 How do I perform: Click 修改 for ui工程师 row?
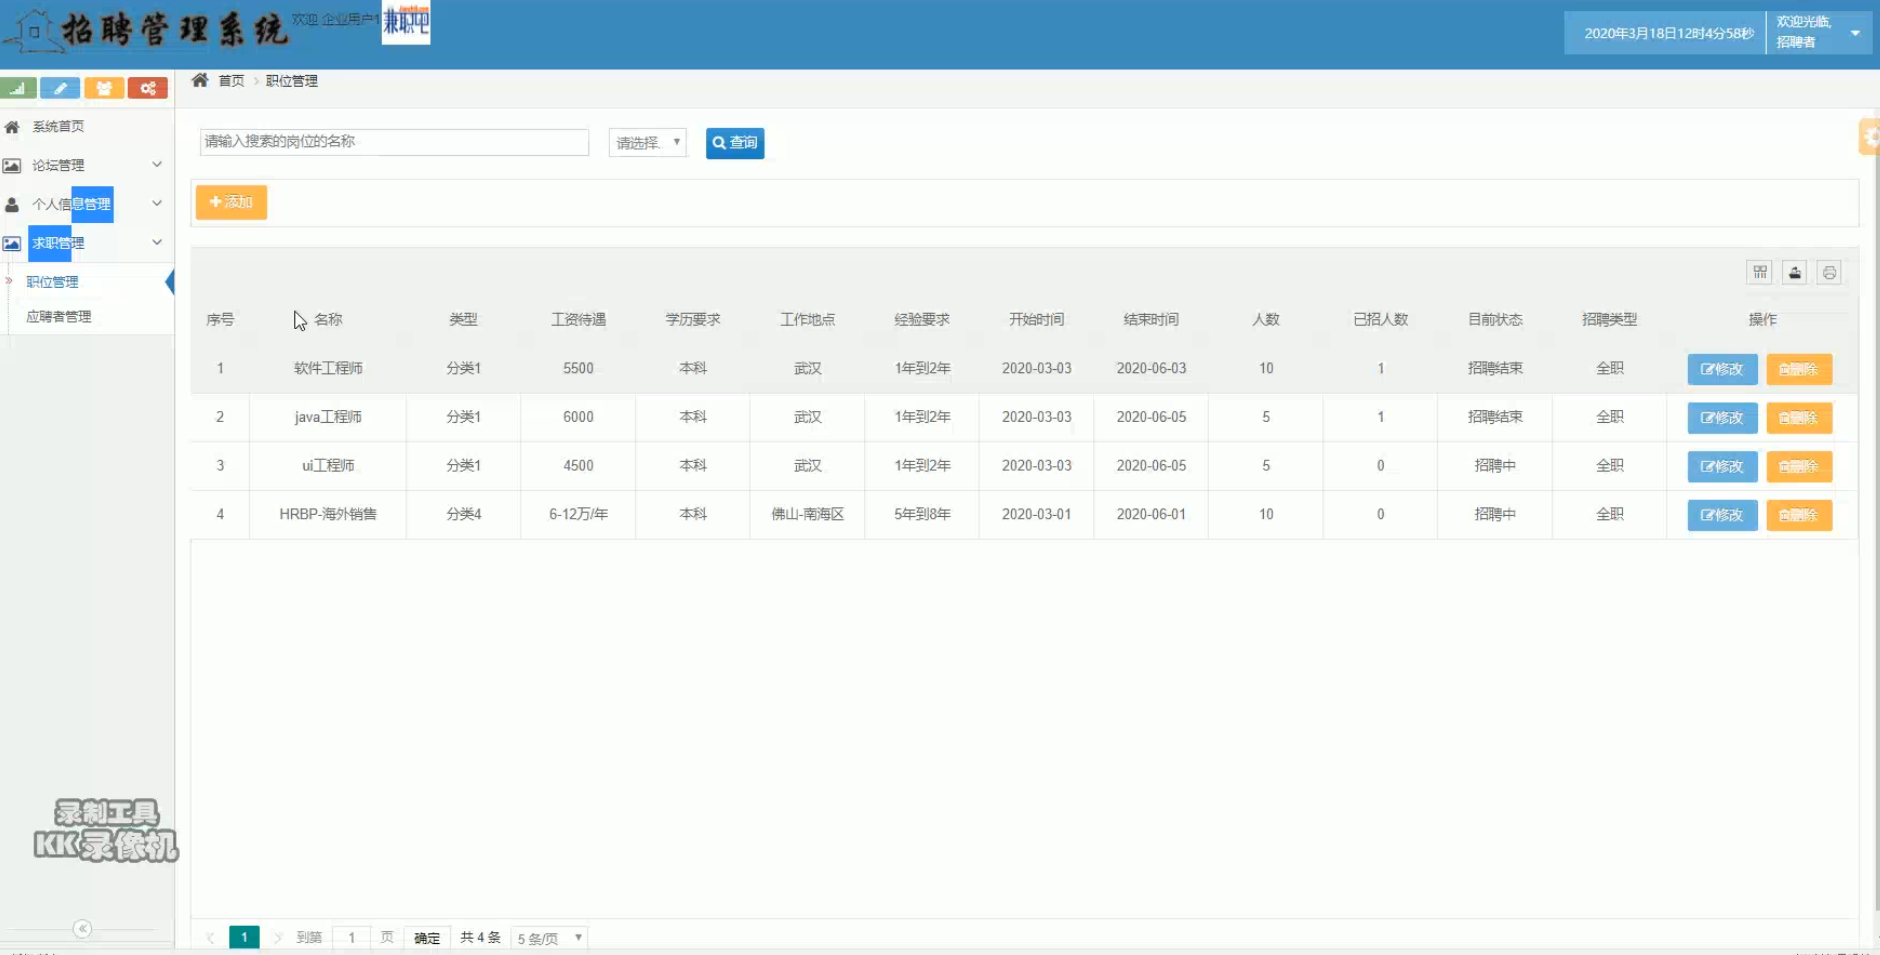(1722, 466)
